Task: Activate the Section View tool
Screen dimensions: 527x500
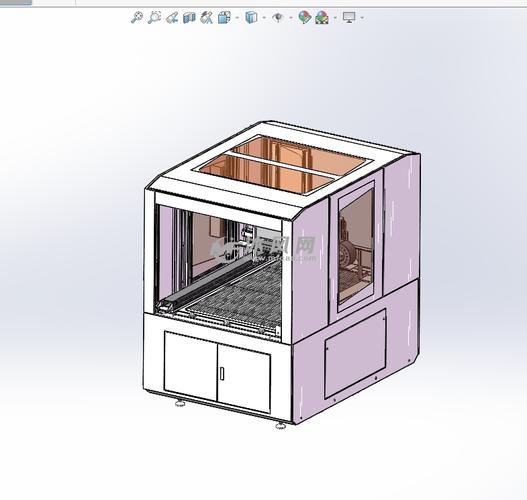Action: (x=189, y=17)
